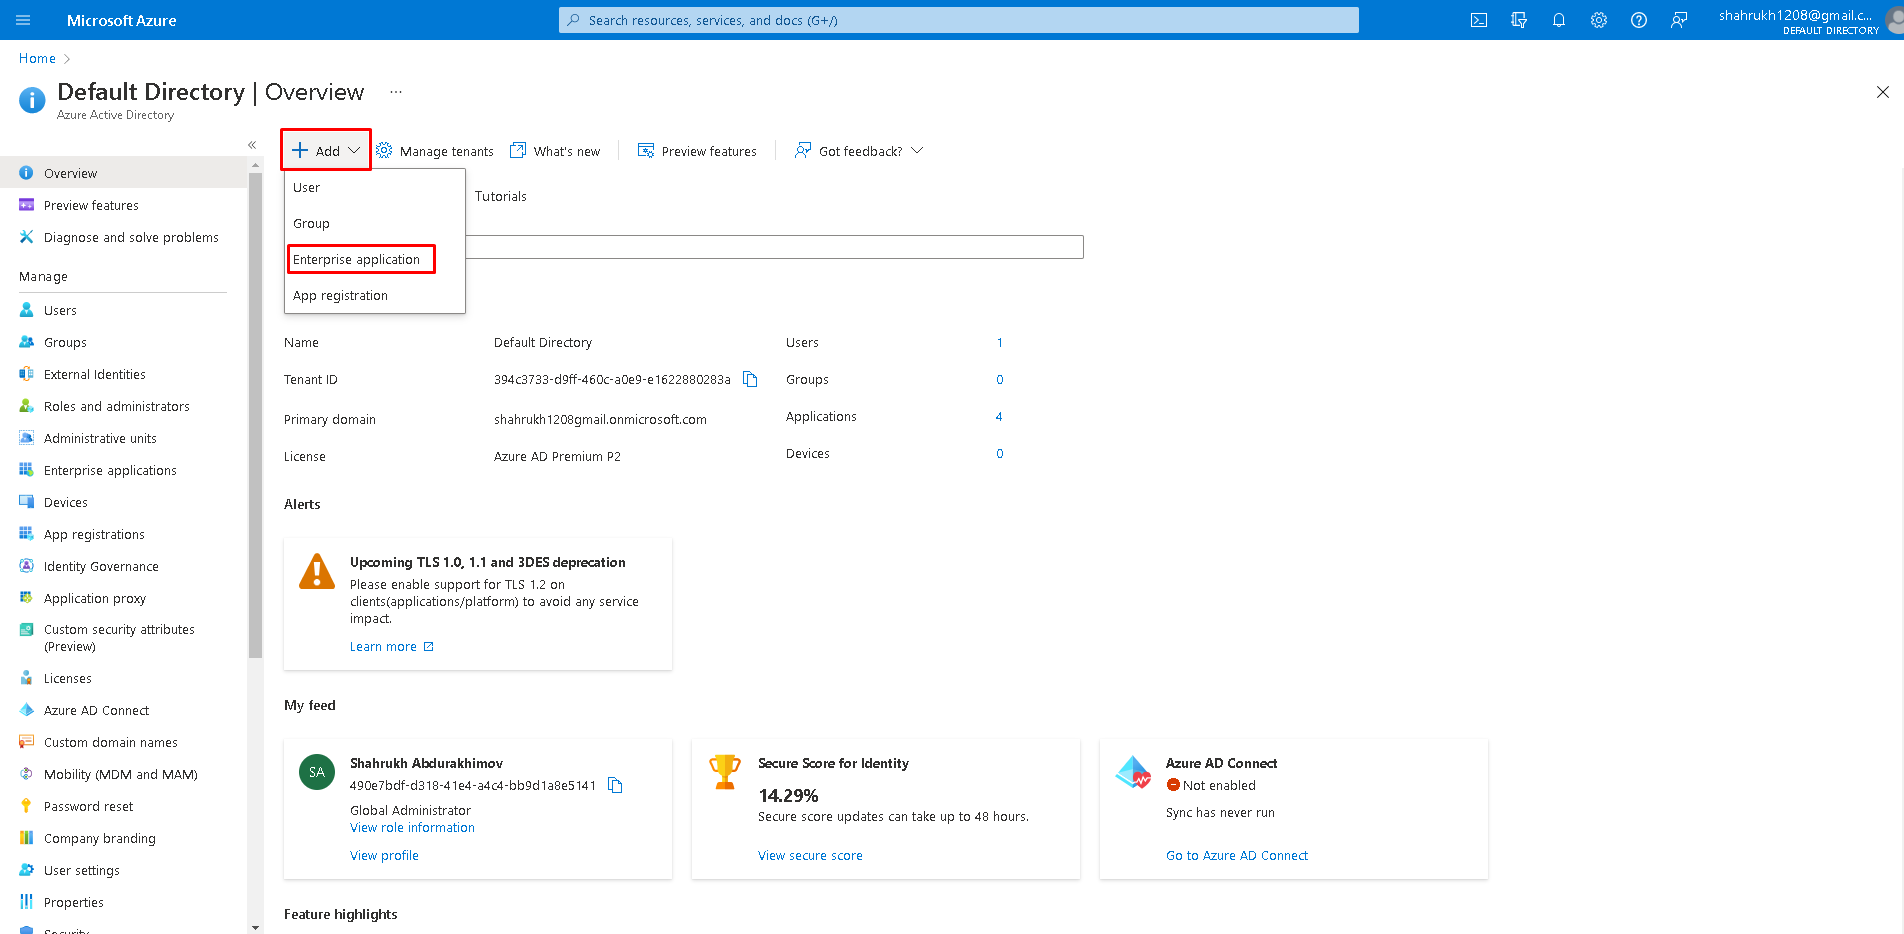Click primary domain shahrukh1208gmail.onmicrosoft.com text
Image resolution: width=1904 pixels, height=934 pixels.
click(x=600, y=419)
